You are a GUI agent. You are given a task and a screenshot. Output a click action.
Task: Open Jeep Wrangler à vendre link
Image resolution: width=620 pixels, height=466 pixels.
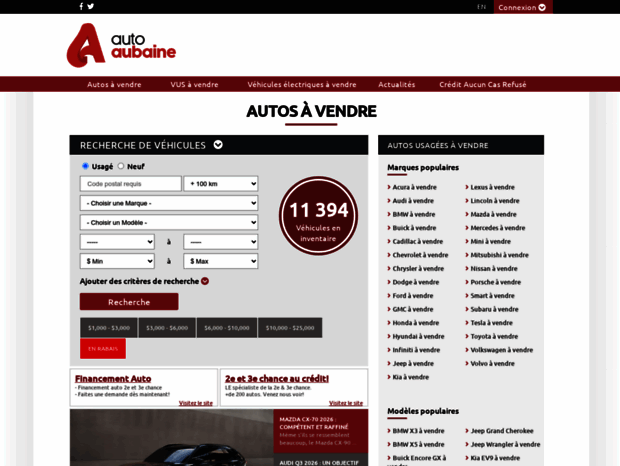pyautogui.click(x=505, y=444)
